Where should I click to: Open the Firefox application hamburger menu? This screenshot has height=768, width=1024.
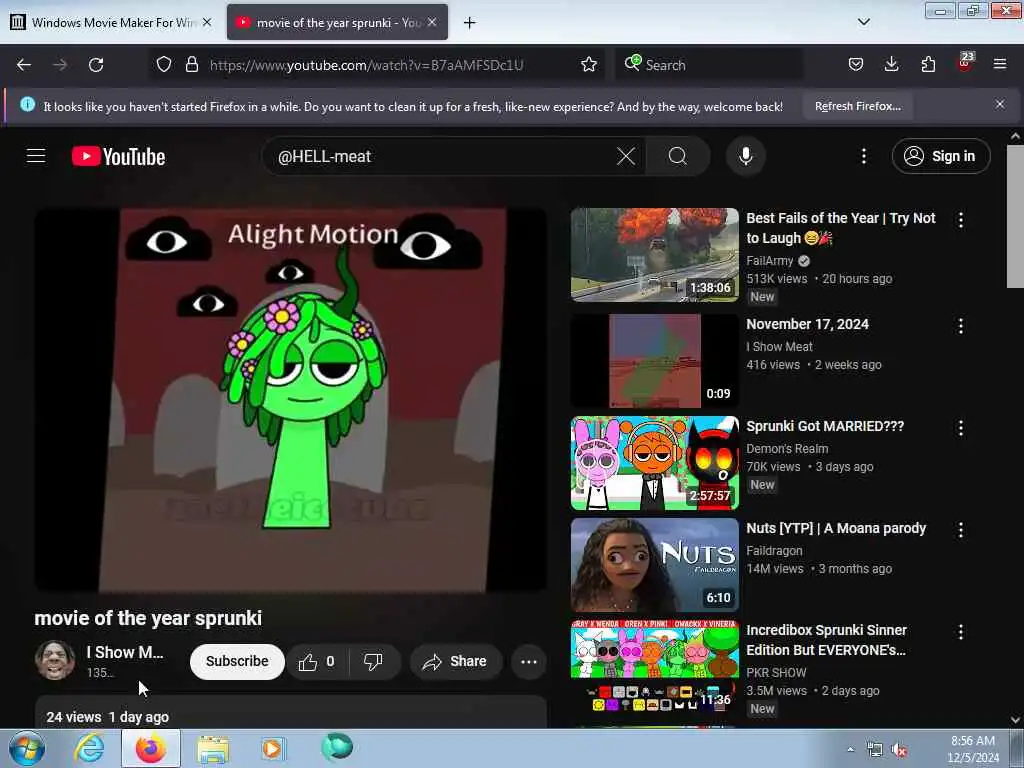1000,65
